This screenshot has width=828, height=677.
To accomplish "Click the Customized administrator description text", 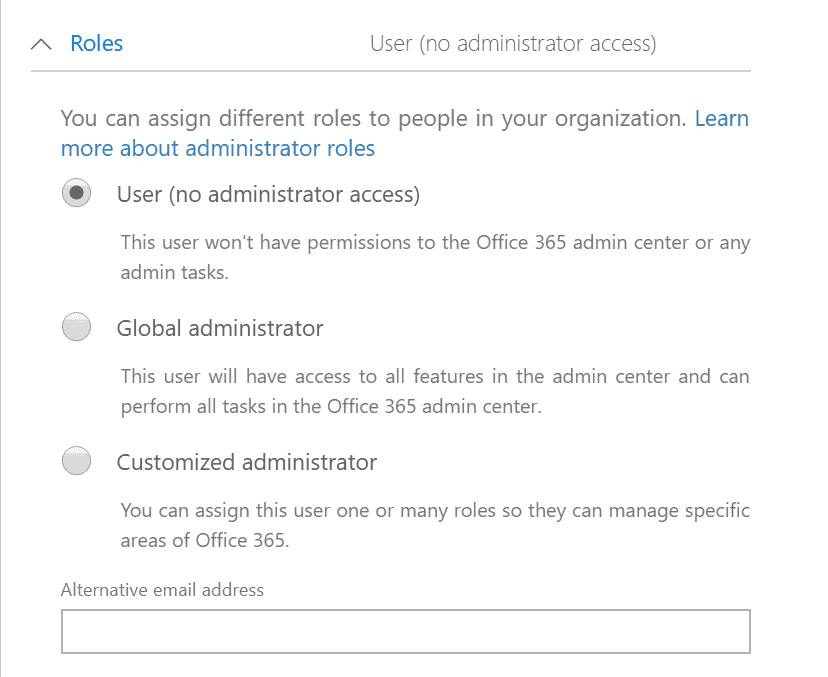I will click(x=435, y=525).
